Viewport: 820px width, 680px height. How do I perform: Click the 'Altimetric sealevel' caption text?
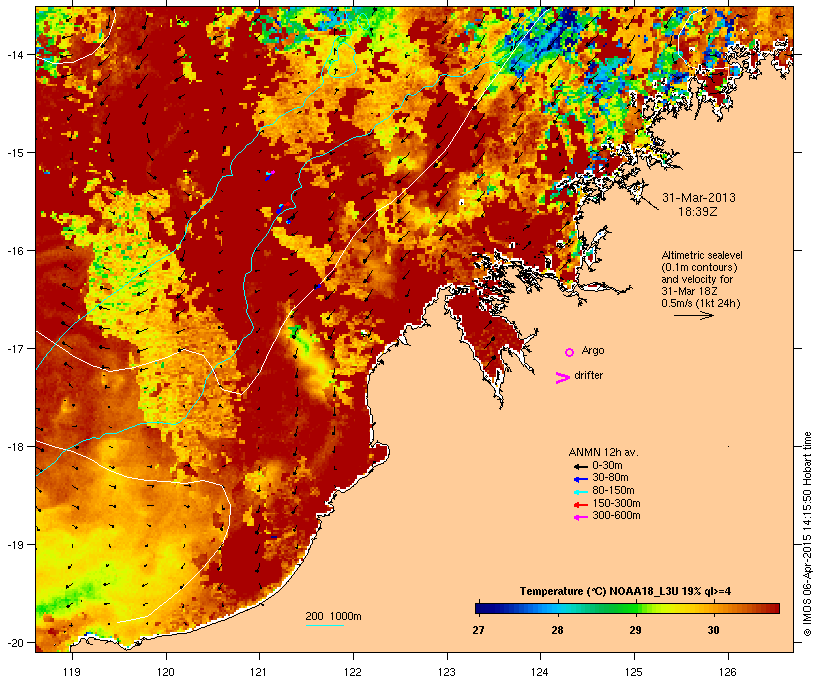pos(702,255)
